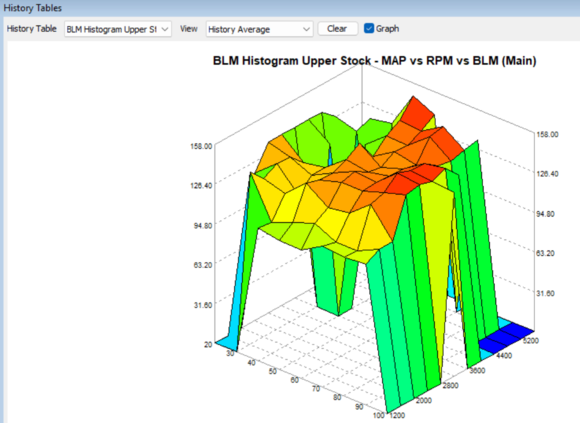Click the 4400 RPM axis label
Viewport: 580px width, 423px height.
504,356
